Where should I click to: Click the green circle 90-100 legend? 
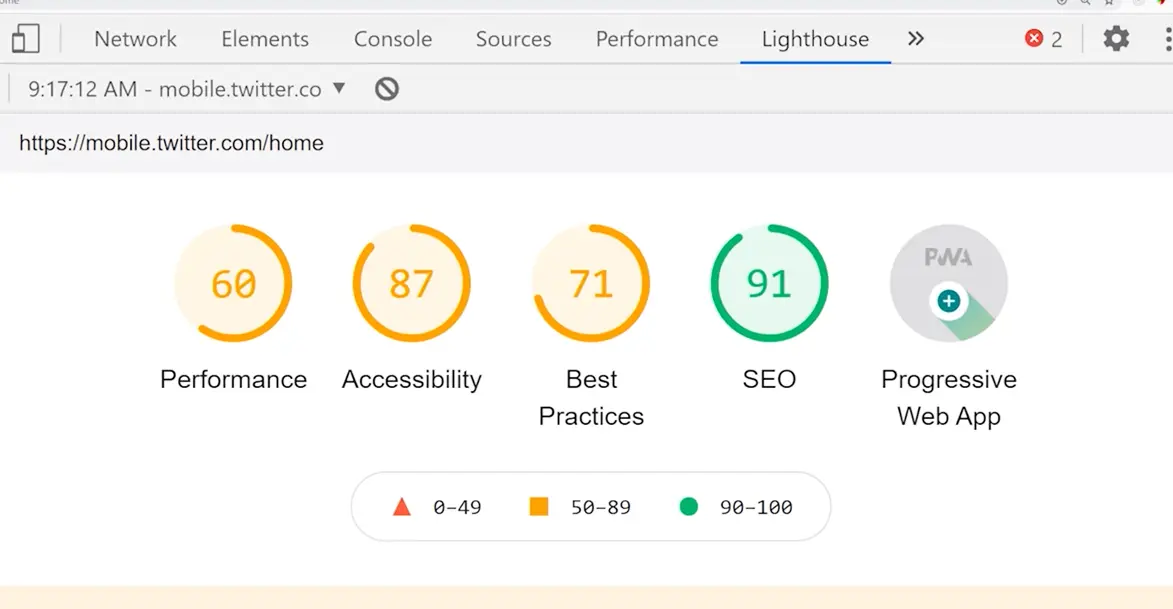coord(688,507)
